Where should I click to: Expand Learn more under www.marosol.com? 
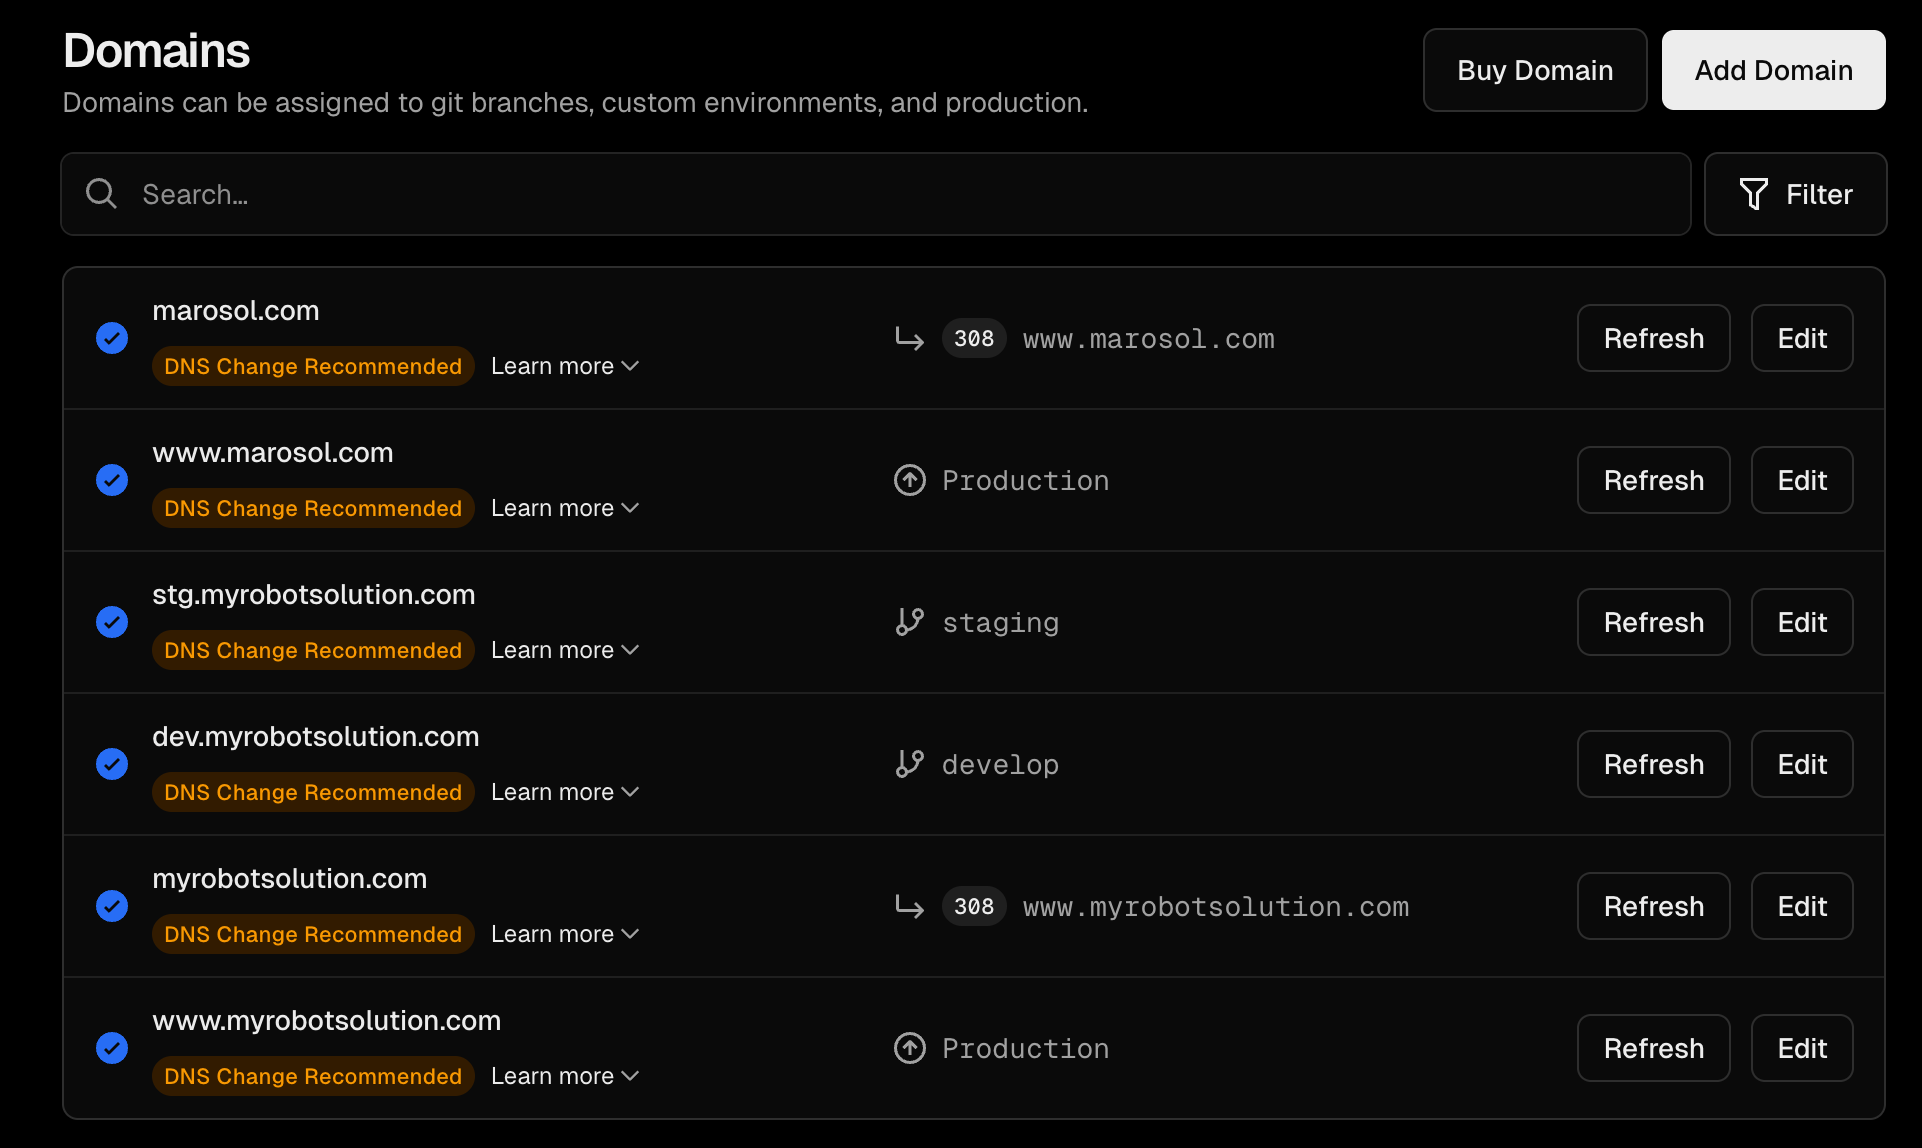pos(564,508)
